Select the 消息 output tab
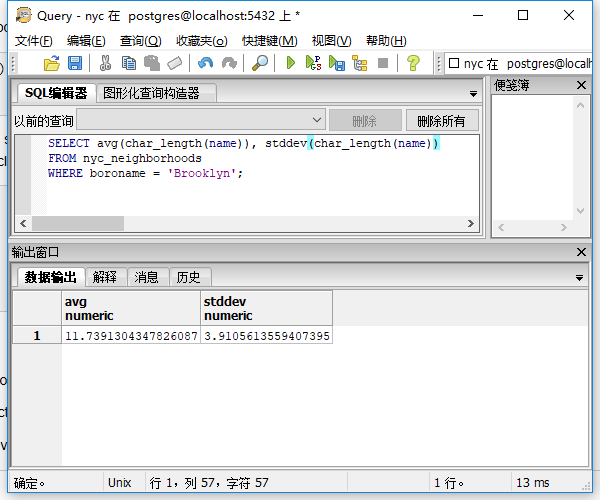Screen dimensions: 600x500 (x=147, y=277)
